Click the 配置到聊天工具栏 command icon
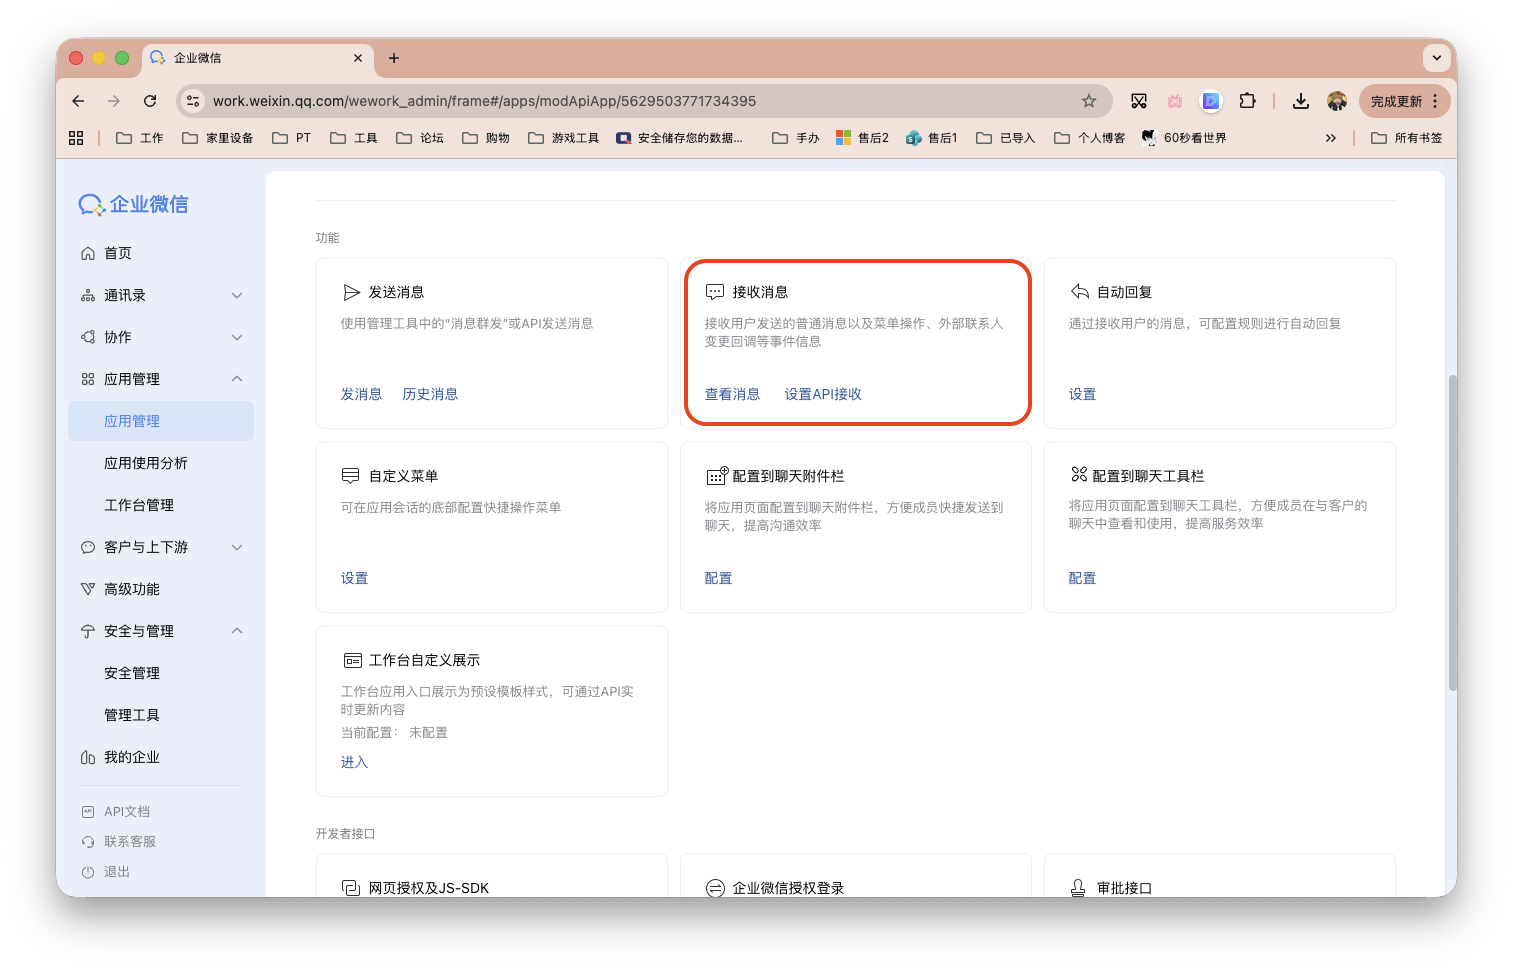Screen dimensions: 1513x971 pyautogui.click(x=1079, y=475)
